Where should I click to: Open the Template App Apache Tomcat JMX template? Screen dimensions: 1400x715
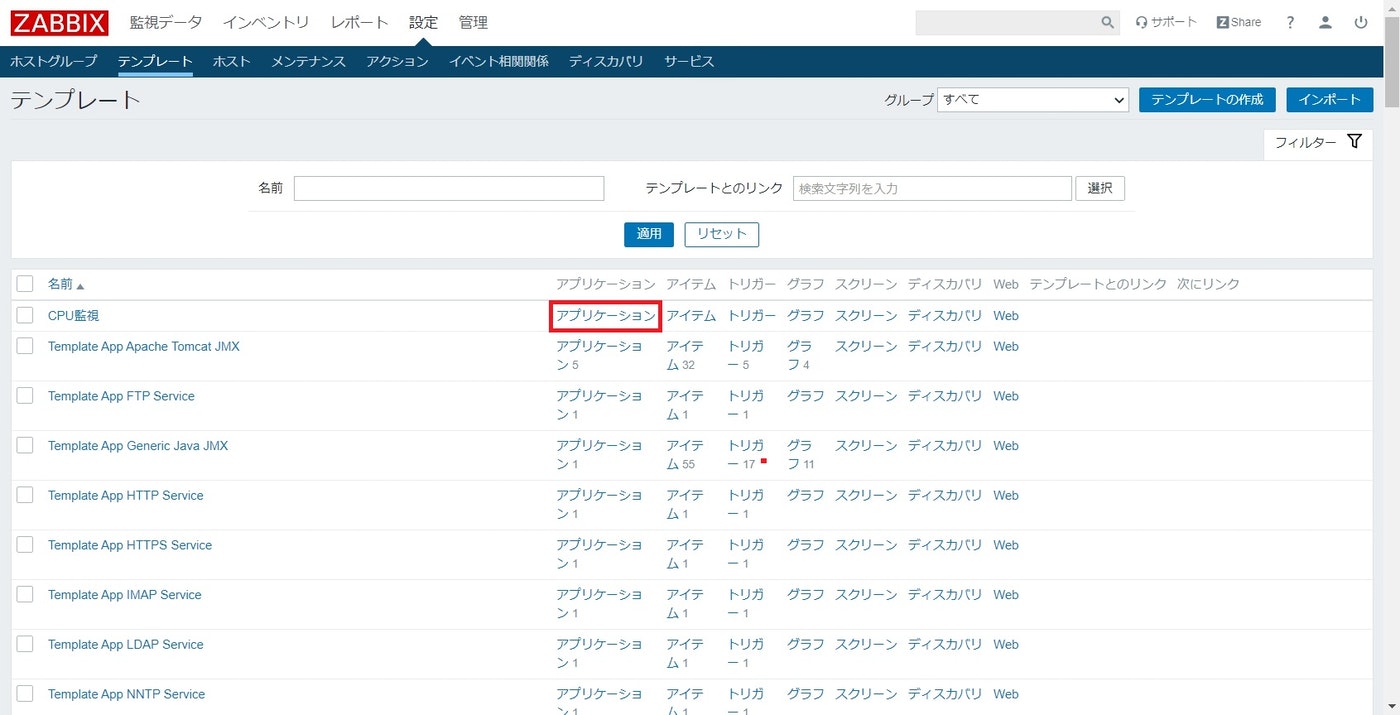(143, 346)
